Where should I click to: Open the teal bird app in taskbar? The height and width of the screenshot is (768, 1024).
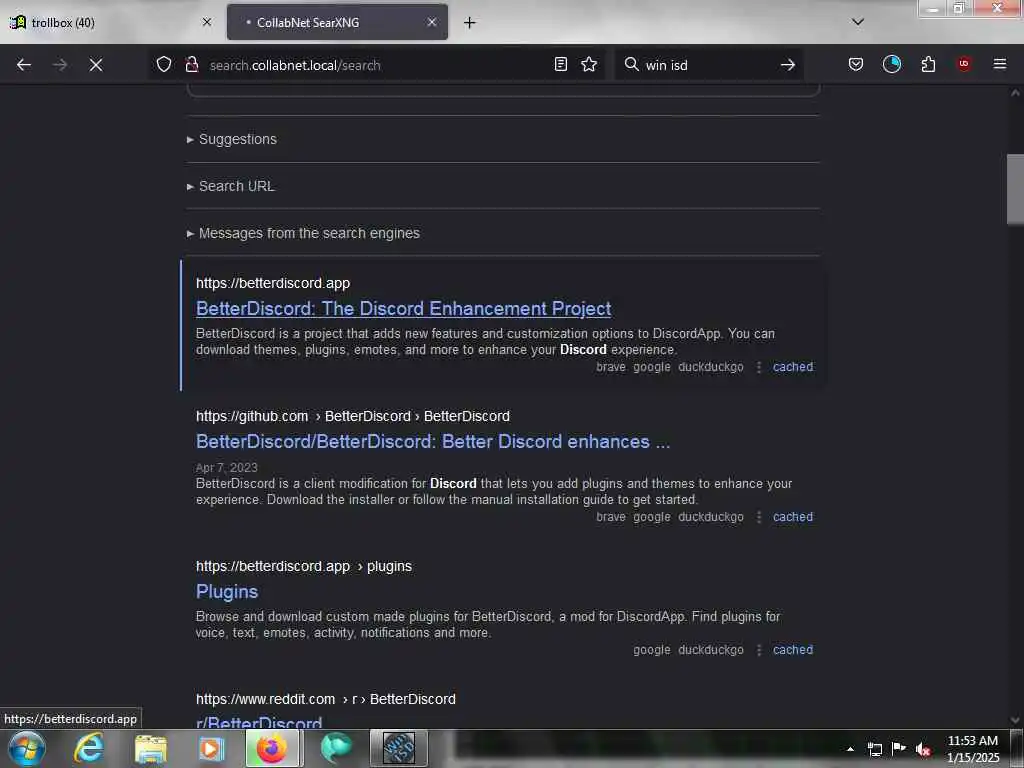[x=336, y=748]
